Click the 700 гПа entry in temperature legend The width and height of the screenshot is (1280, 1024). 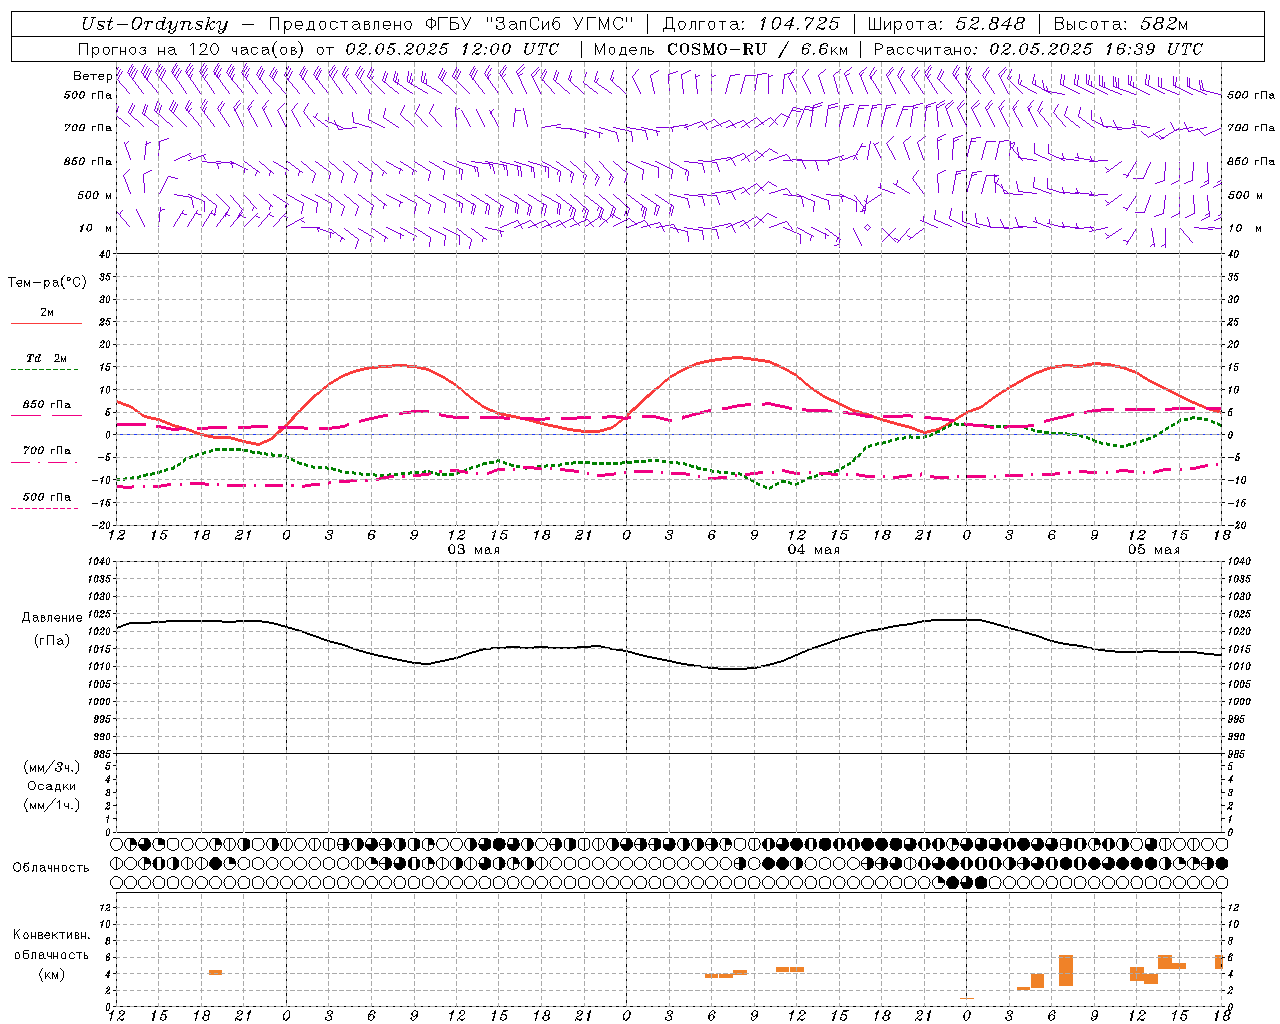tap(47, 450)
